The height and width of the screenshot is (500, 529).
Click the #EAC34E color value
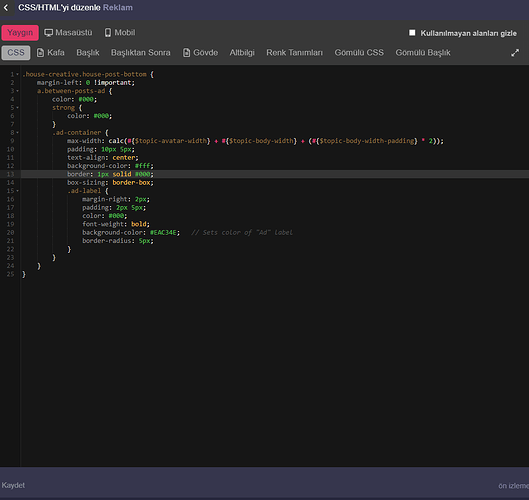point(163,232)
